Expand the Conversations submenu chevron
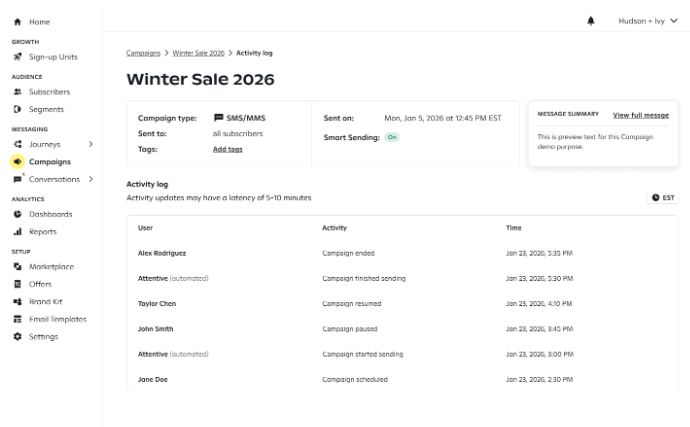 tap(91, 179)
